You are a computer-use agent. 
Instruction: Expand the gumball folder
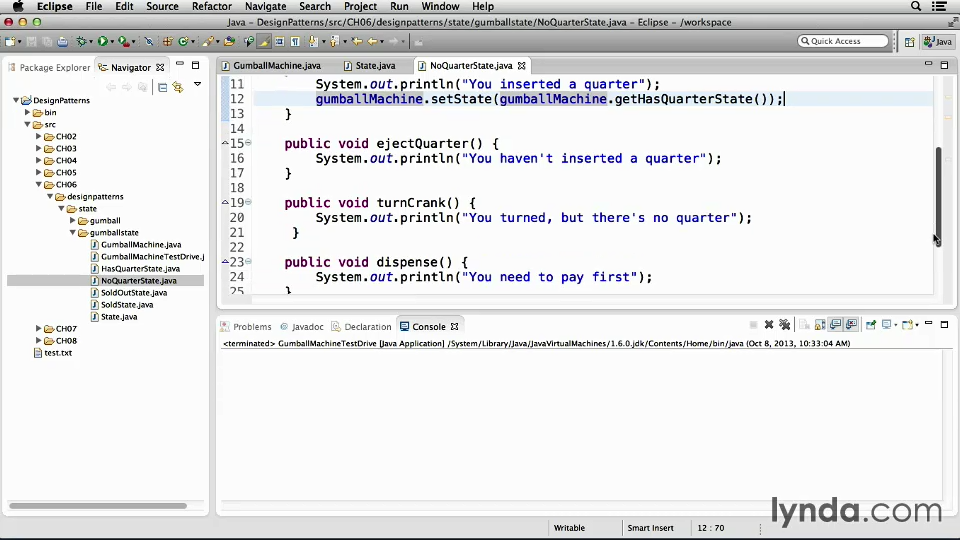[72, 220]
